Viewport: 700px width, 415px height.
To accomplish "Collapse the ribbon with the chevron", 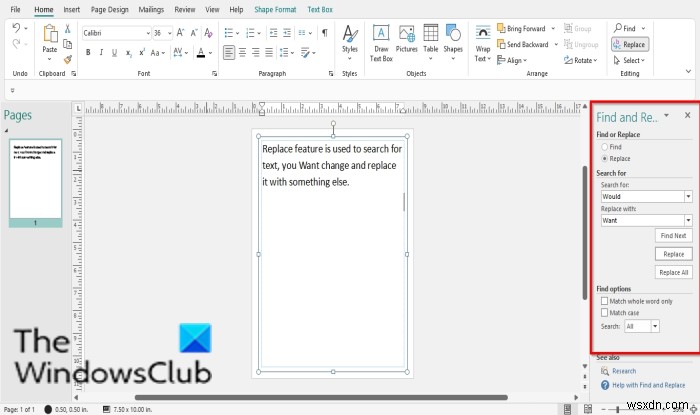I will [x=688, y=71].
